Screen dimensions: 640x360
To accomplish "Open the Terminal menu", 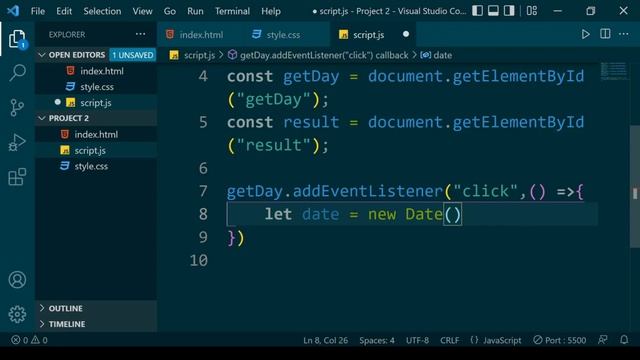I will click(x=232, y=11).
